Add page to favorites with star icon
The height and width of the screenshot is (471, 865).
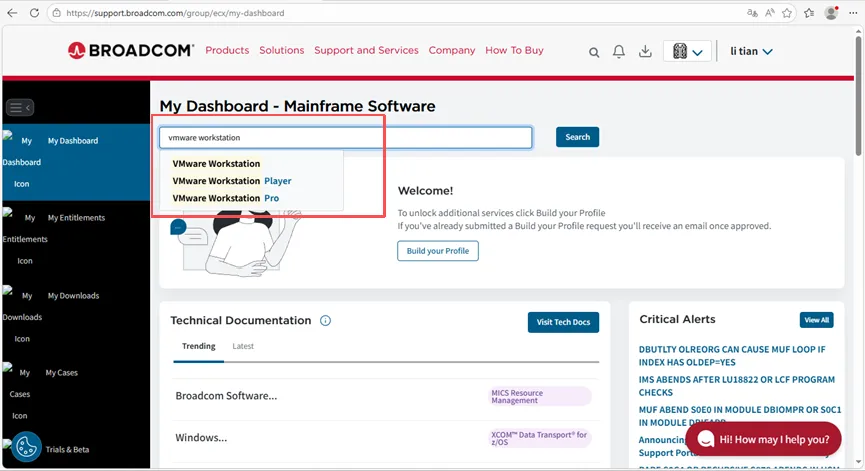tap(787, 13)
